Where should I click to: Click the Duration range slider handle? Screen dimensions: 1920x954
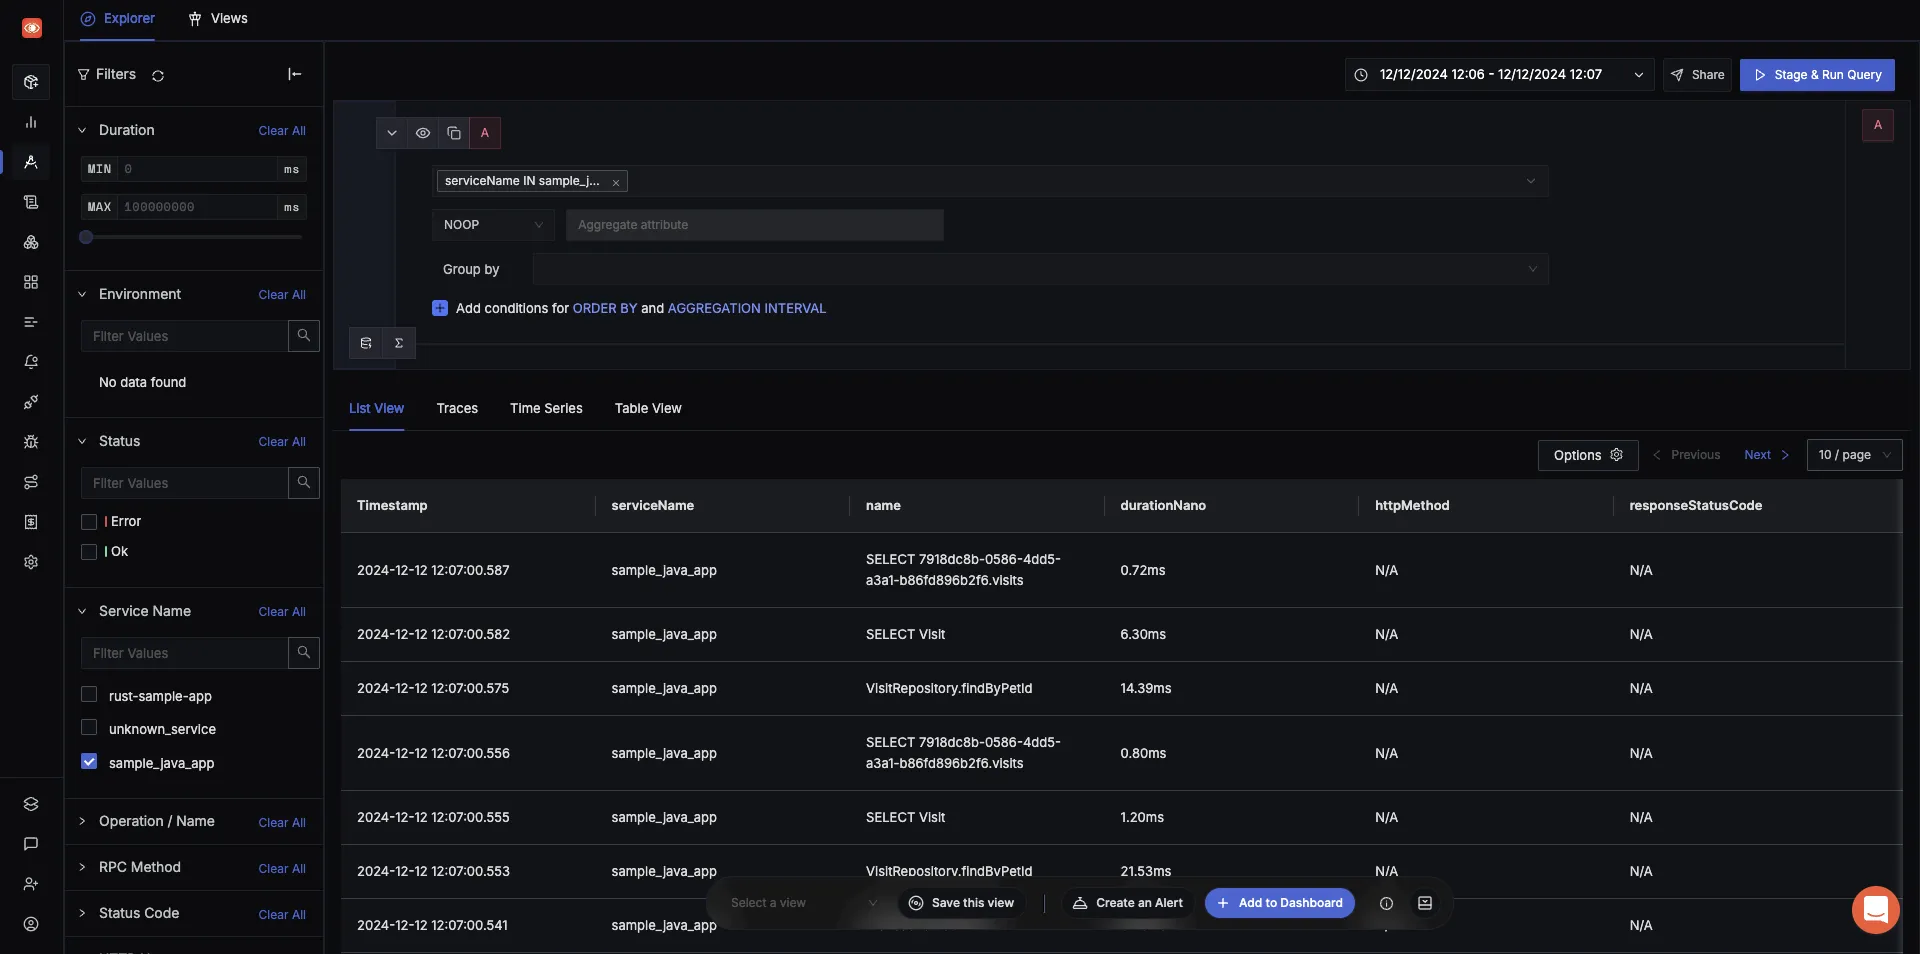(86, 237)
